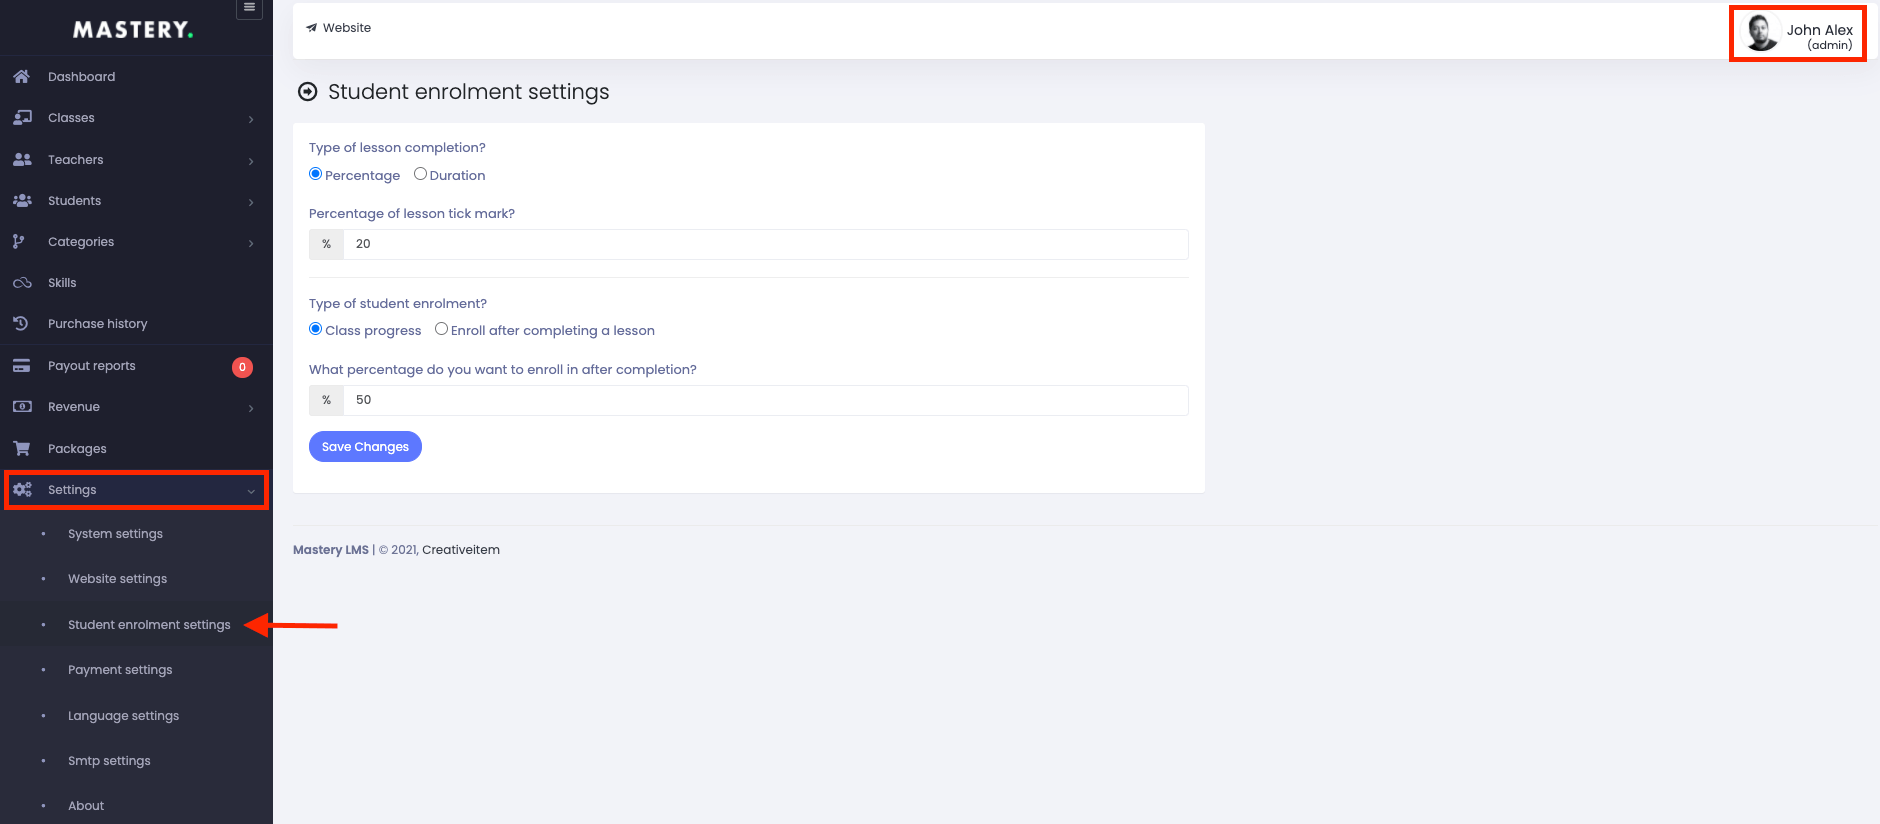
Task: Select Duration lesson completion radio
Action: click(420, 174)
